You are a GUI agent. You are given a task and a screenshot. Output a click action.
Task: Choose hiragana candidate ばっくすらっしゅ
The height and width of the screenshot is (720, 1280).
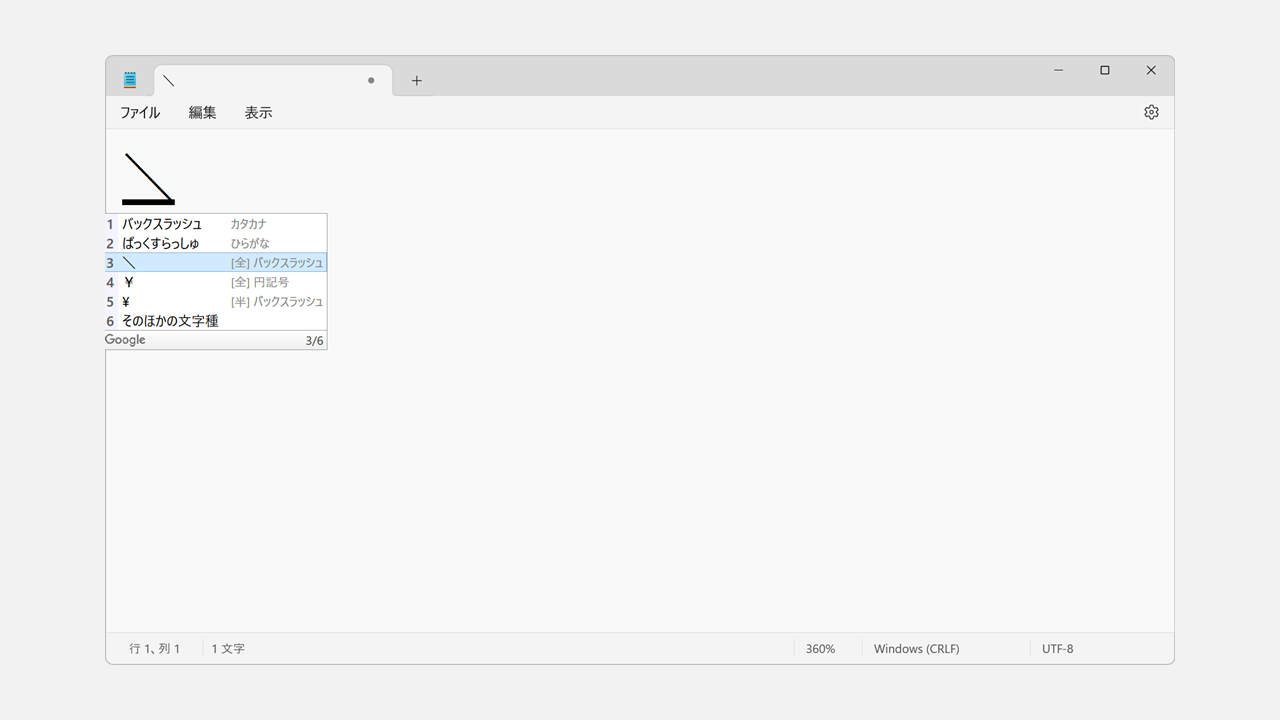pyautogui.click(x=161, y=243)
